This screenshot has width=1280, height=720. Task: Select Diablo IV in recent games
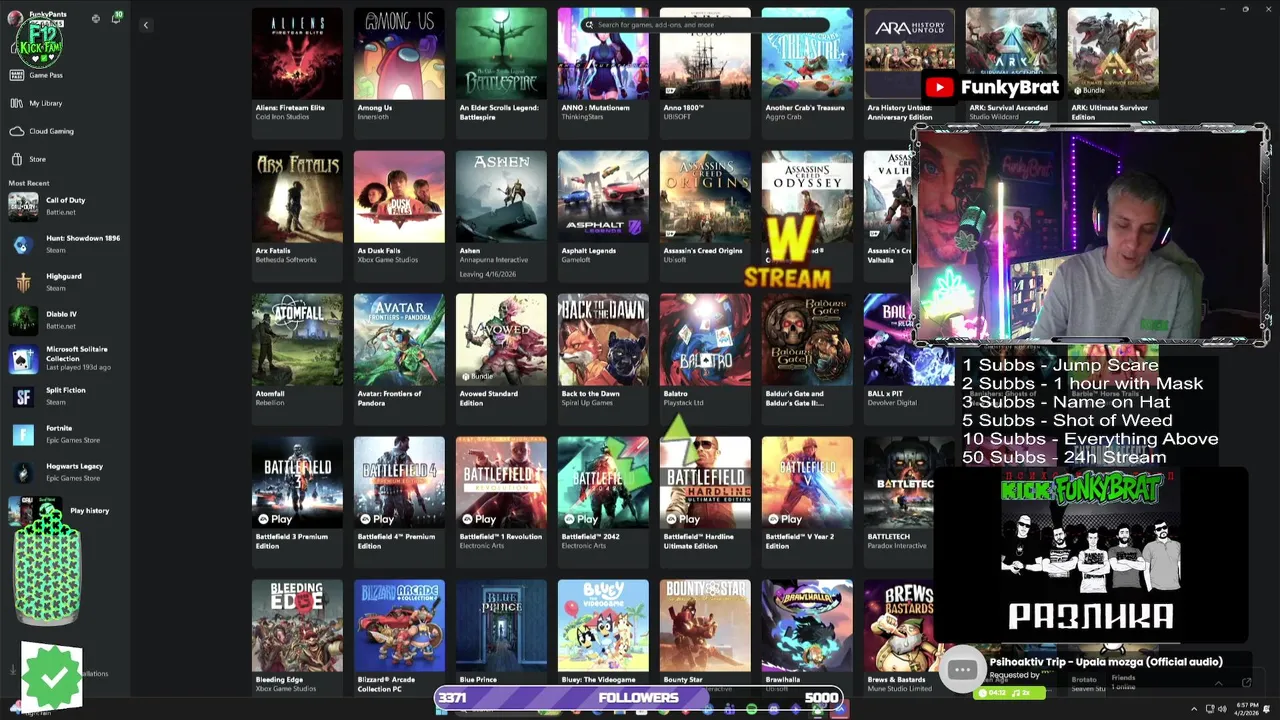click(x=65, y=320)
